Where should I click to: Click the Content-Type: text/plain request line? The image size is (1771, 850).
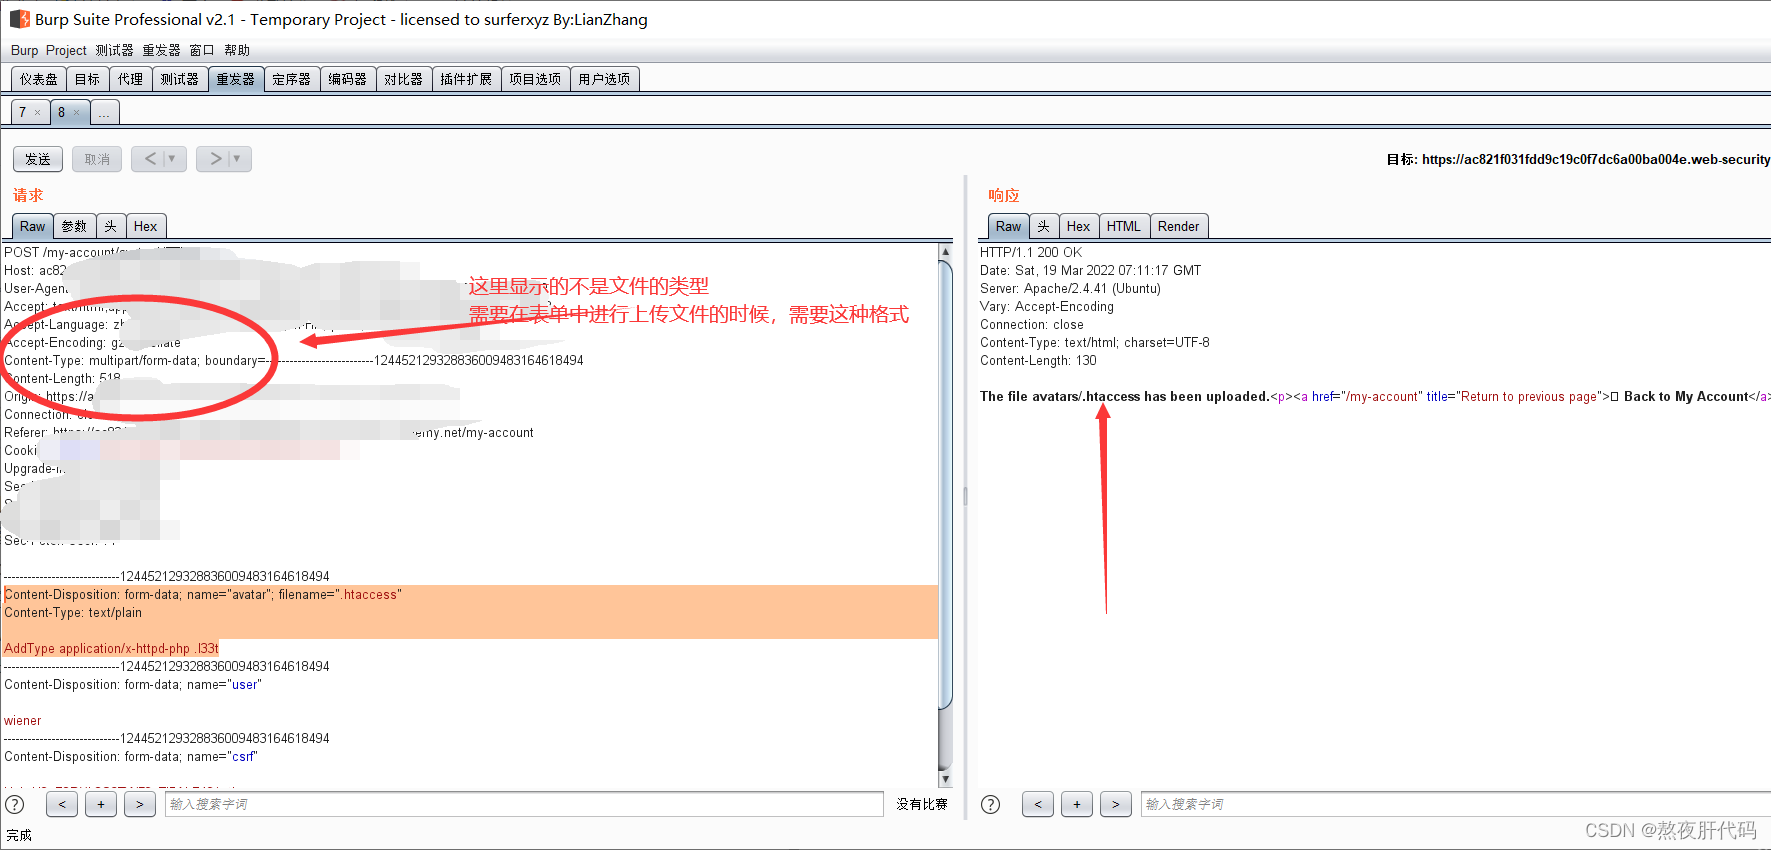73,613
